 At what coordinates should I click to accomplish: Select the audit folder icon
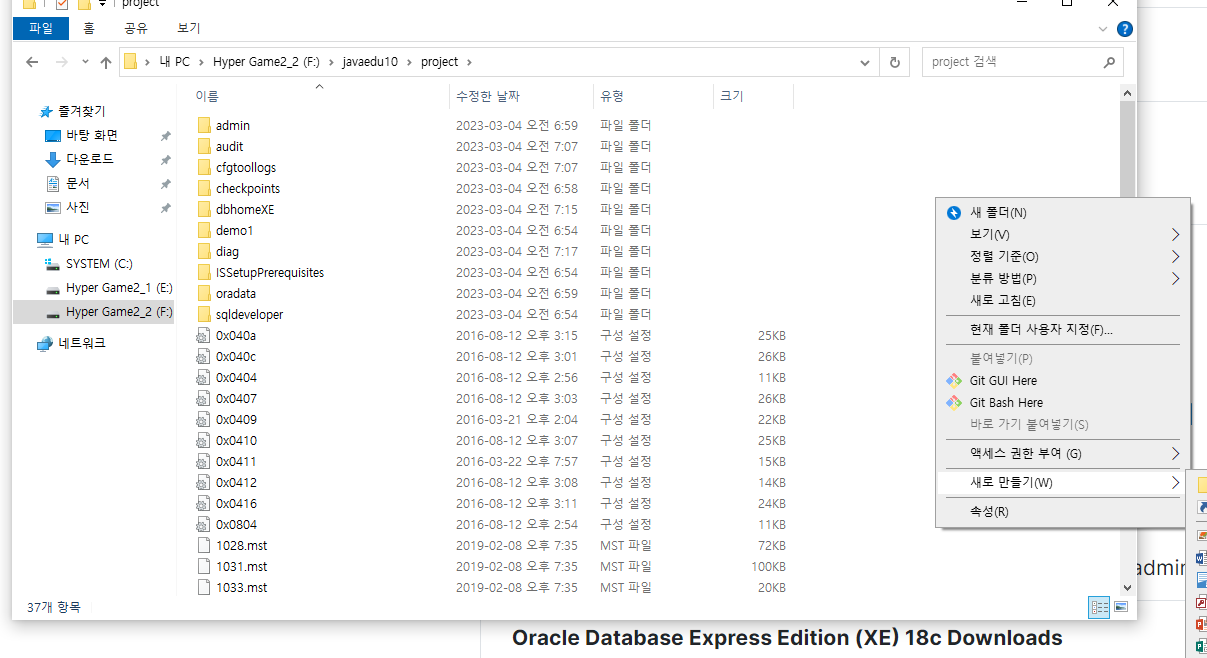click(x=204, y=146)
